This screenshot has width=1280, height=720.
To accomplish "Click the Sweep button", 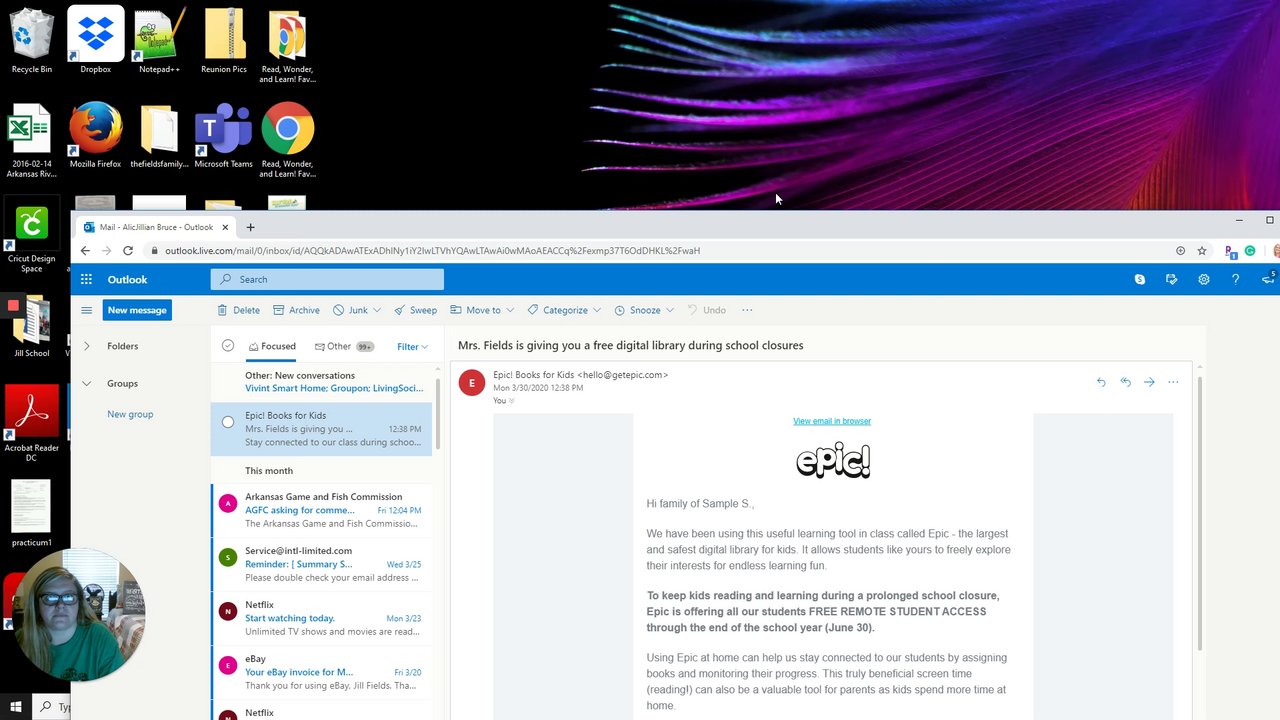I will tap(415, 310).
